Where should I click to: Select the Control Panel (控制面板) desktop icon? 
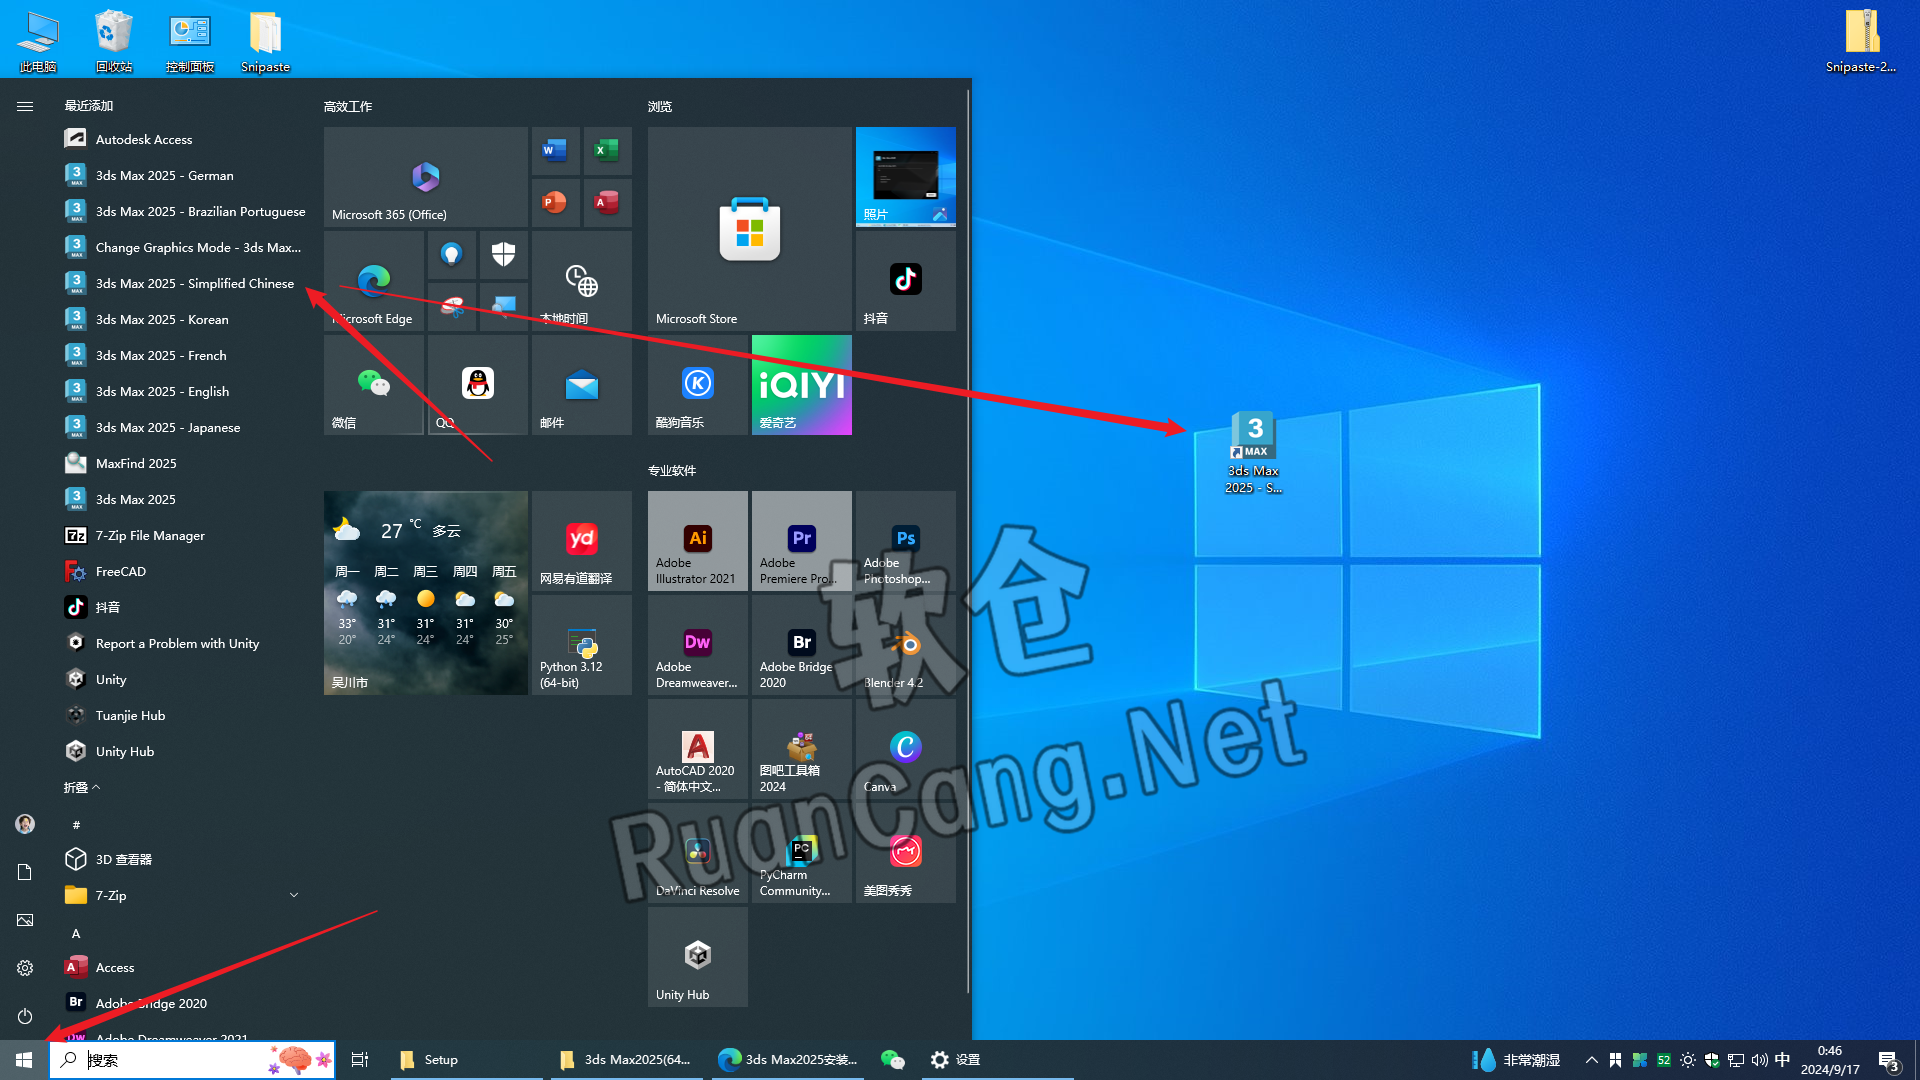(190, 41)
